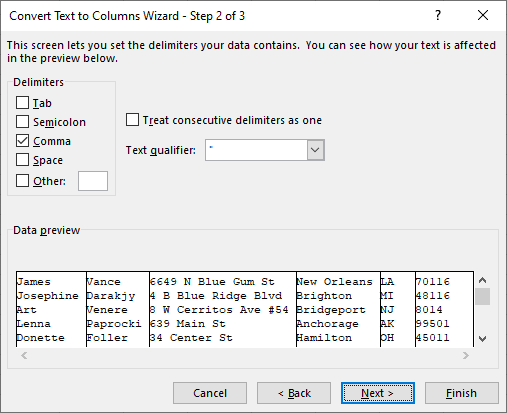Viewport: 507px width, 413px height.
Task: Enable the Other delimiter checkbox
Action: 22,181
